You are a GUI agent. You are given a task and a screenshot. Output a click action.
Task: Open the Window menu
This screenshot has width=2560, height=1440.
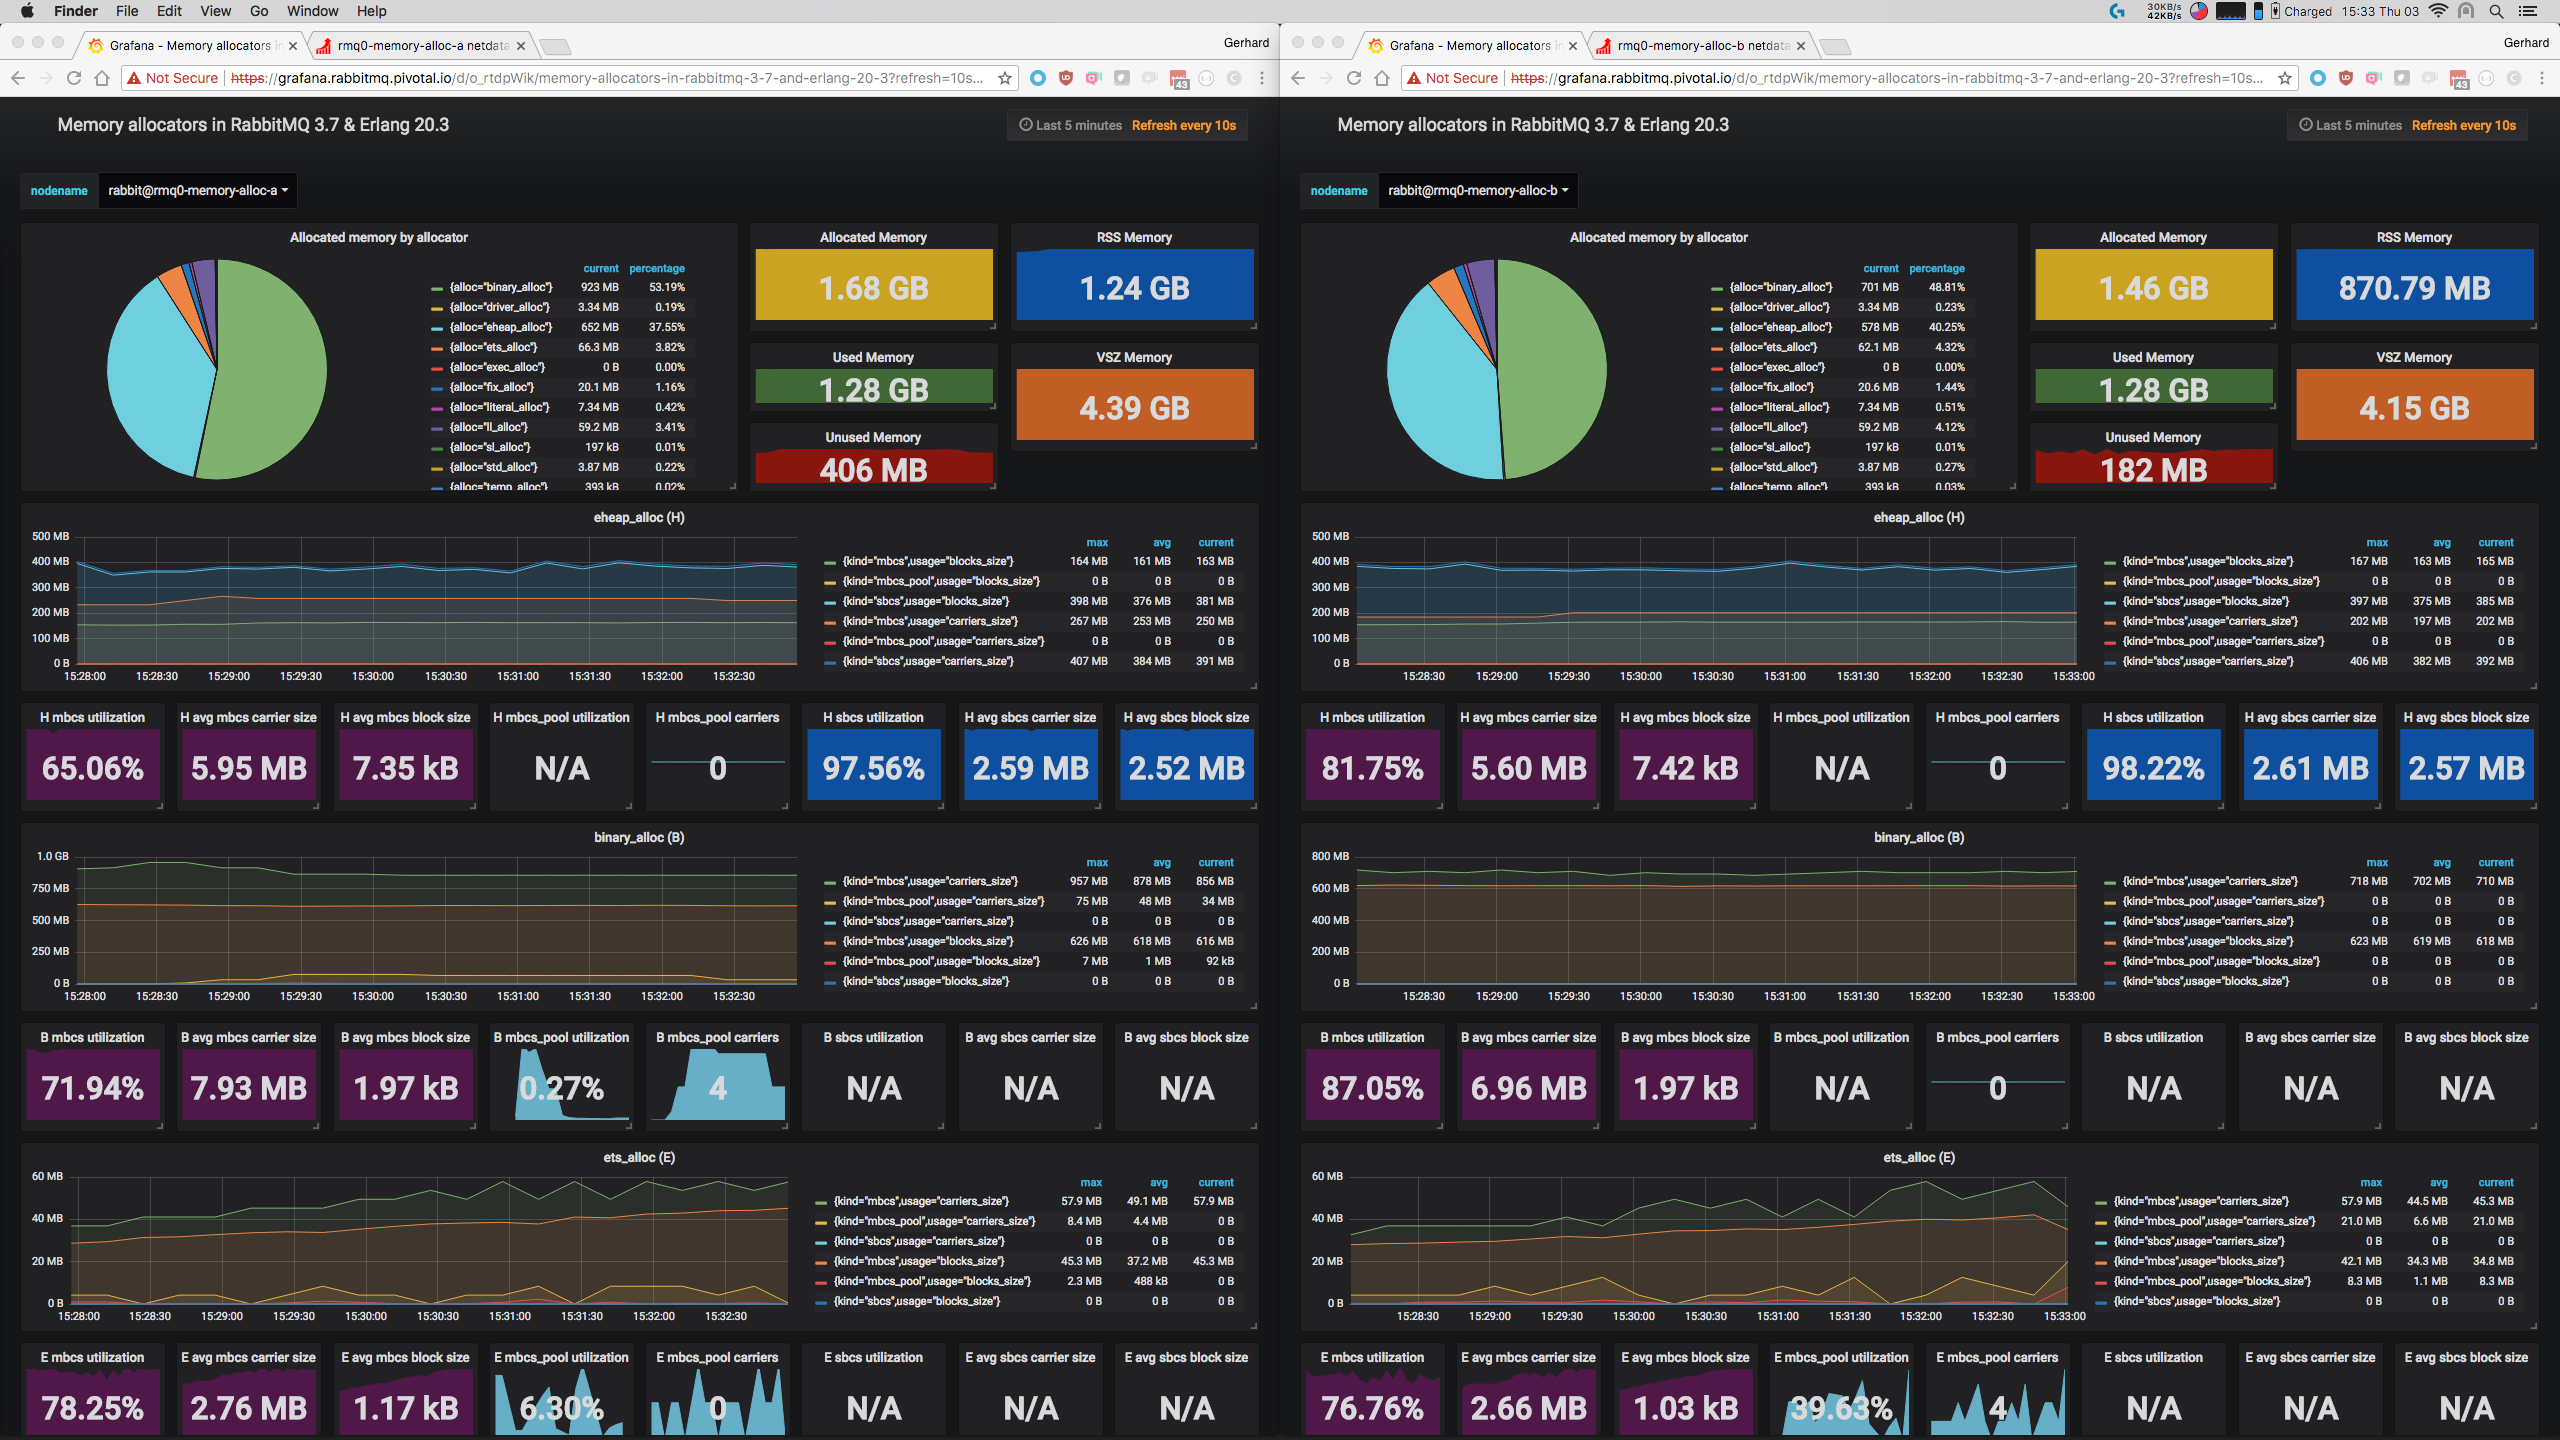312,11
